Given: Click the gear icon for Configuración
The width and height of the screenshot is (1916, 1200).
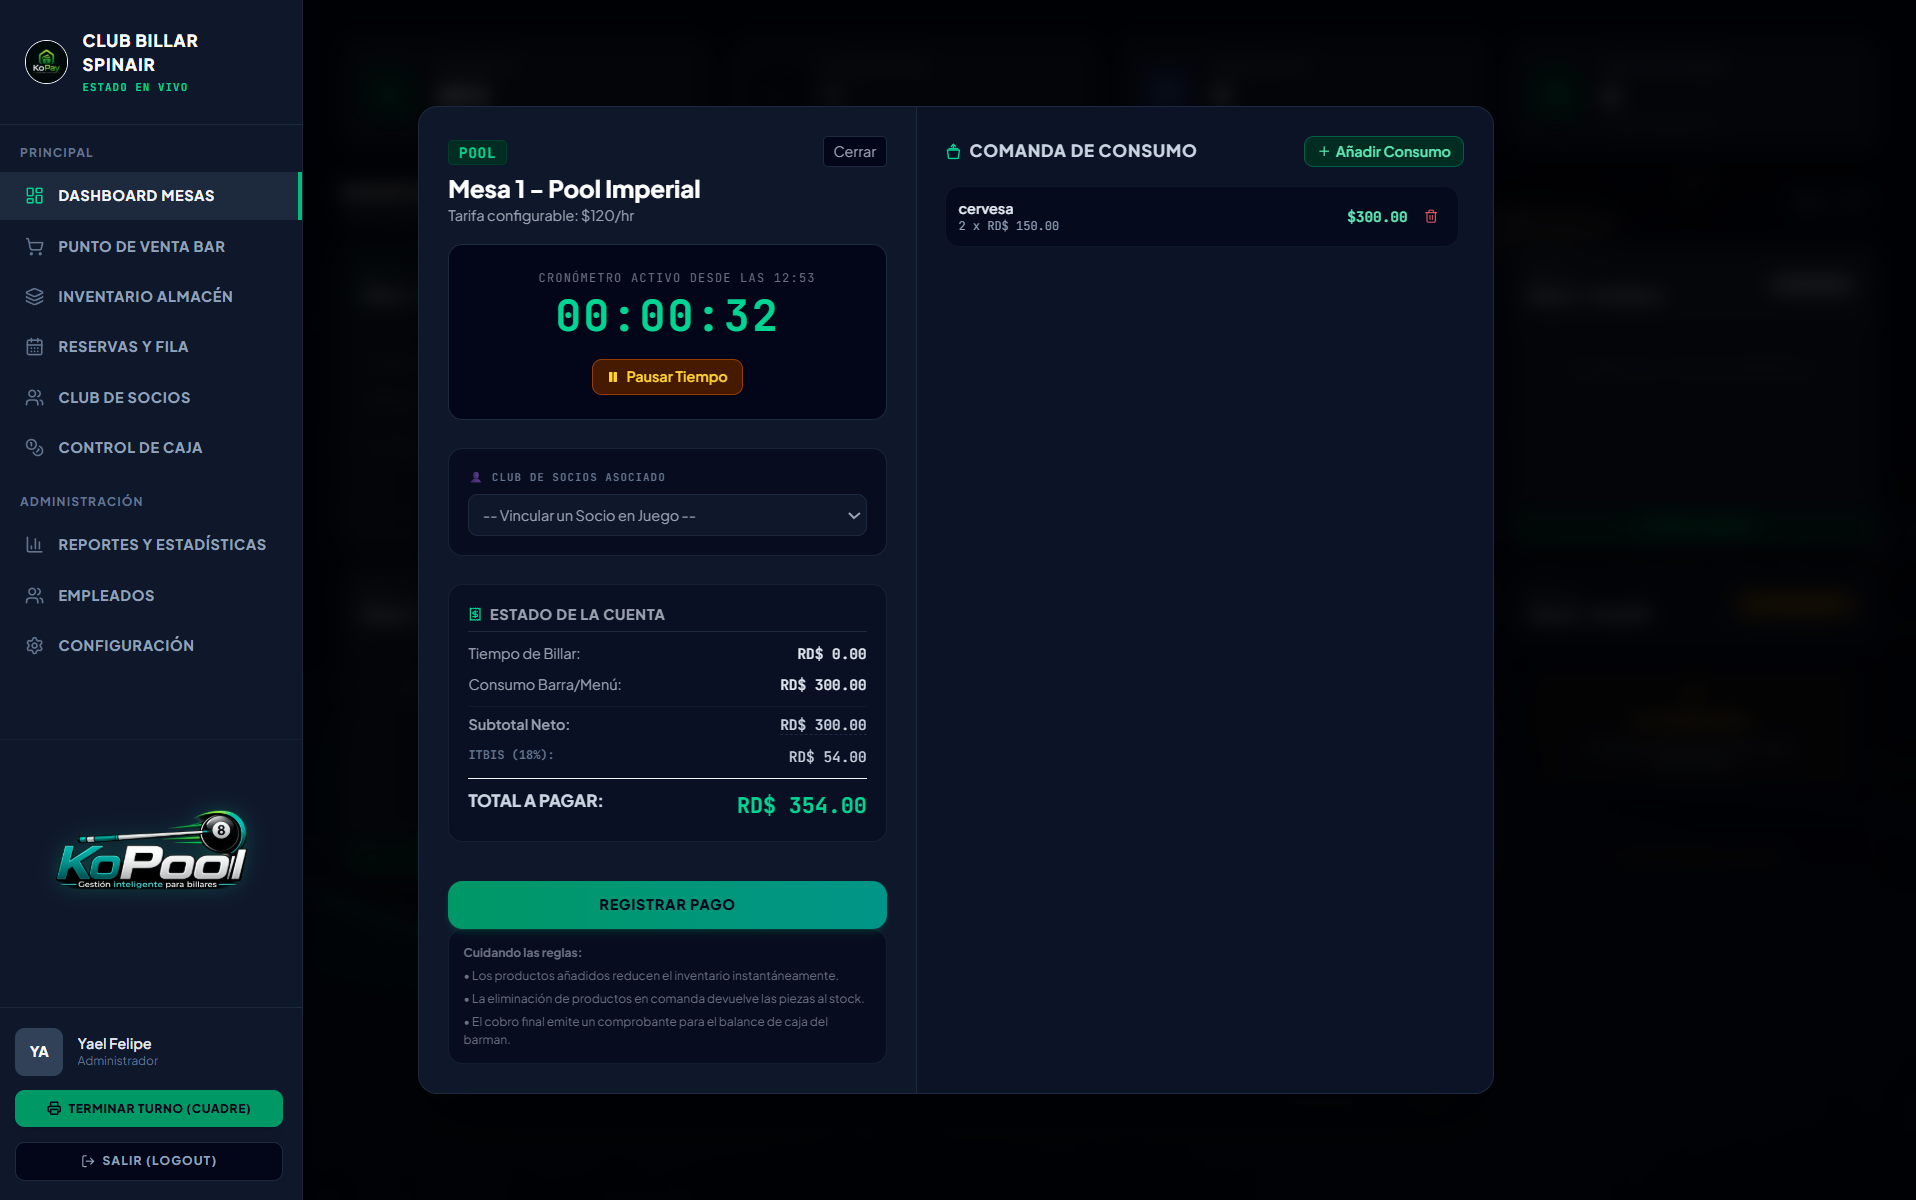Looking at the screenshot, I should coord(34,645).
